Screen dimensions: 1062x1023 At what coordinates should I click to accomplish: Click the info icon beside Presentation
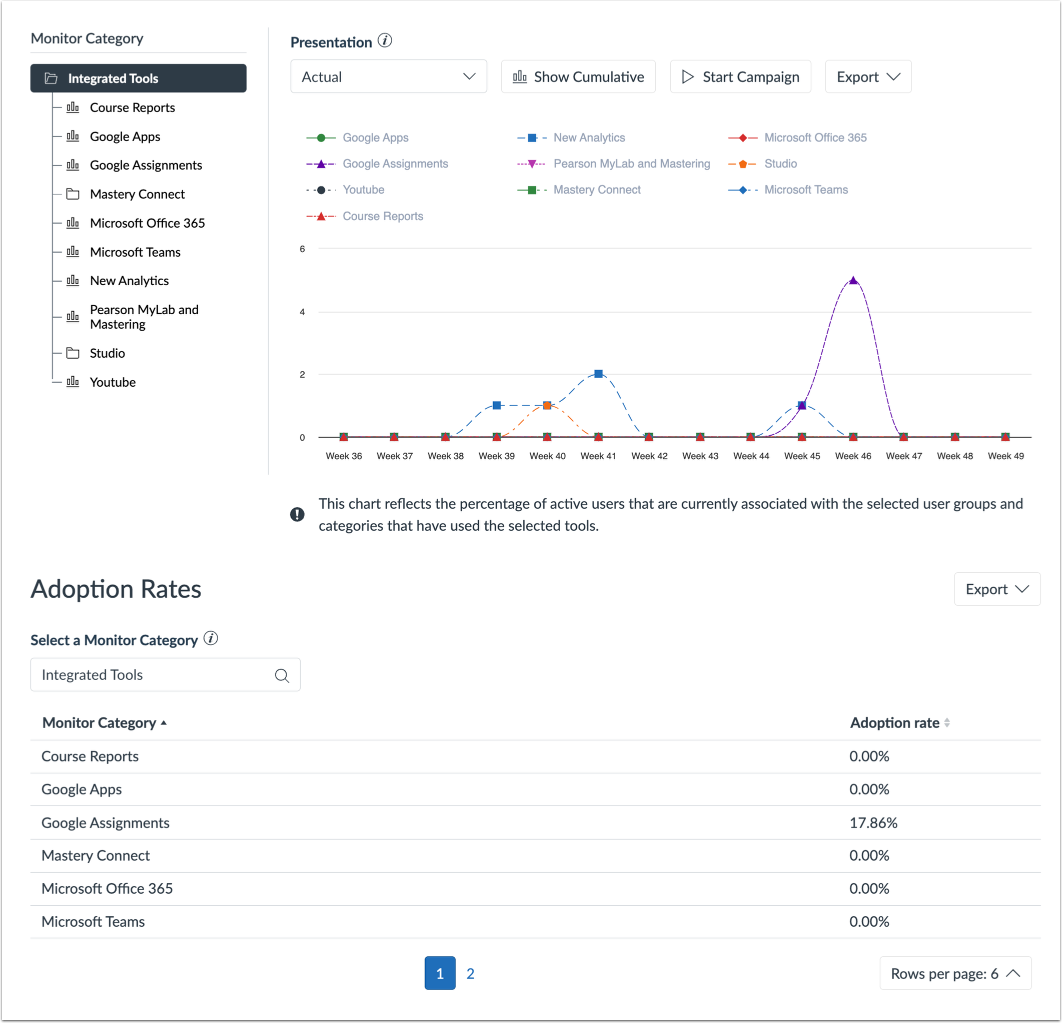[x=386, y=41]
